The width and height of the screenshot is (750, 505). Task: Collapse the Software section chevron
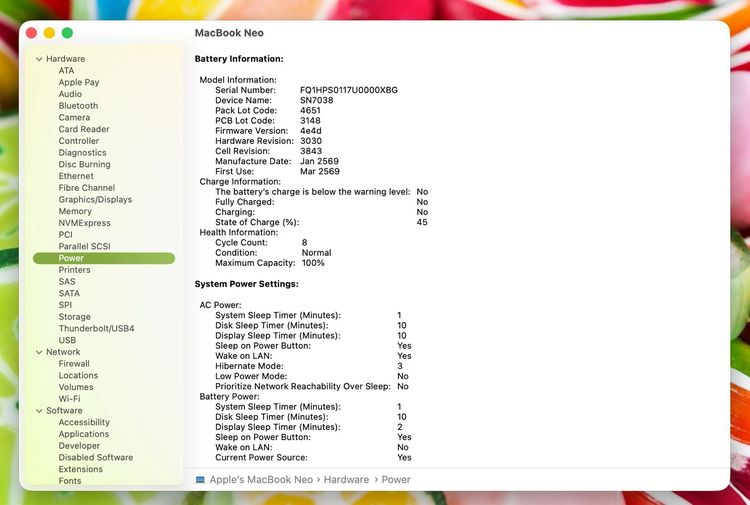click(39, 411)
